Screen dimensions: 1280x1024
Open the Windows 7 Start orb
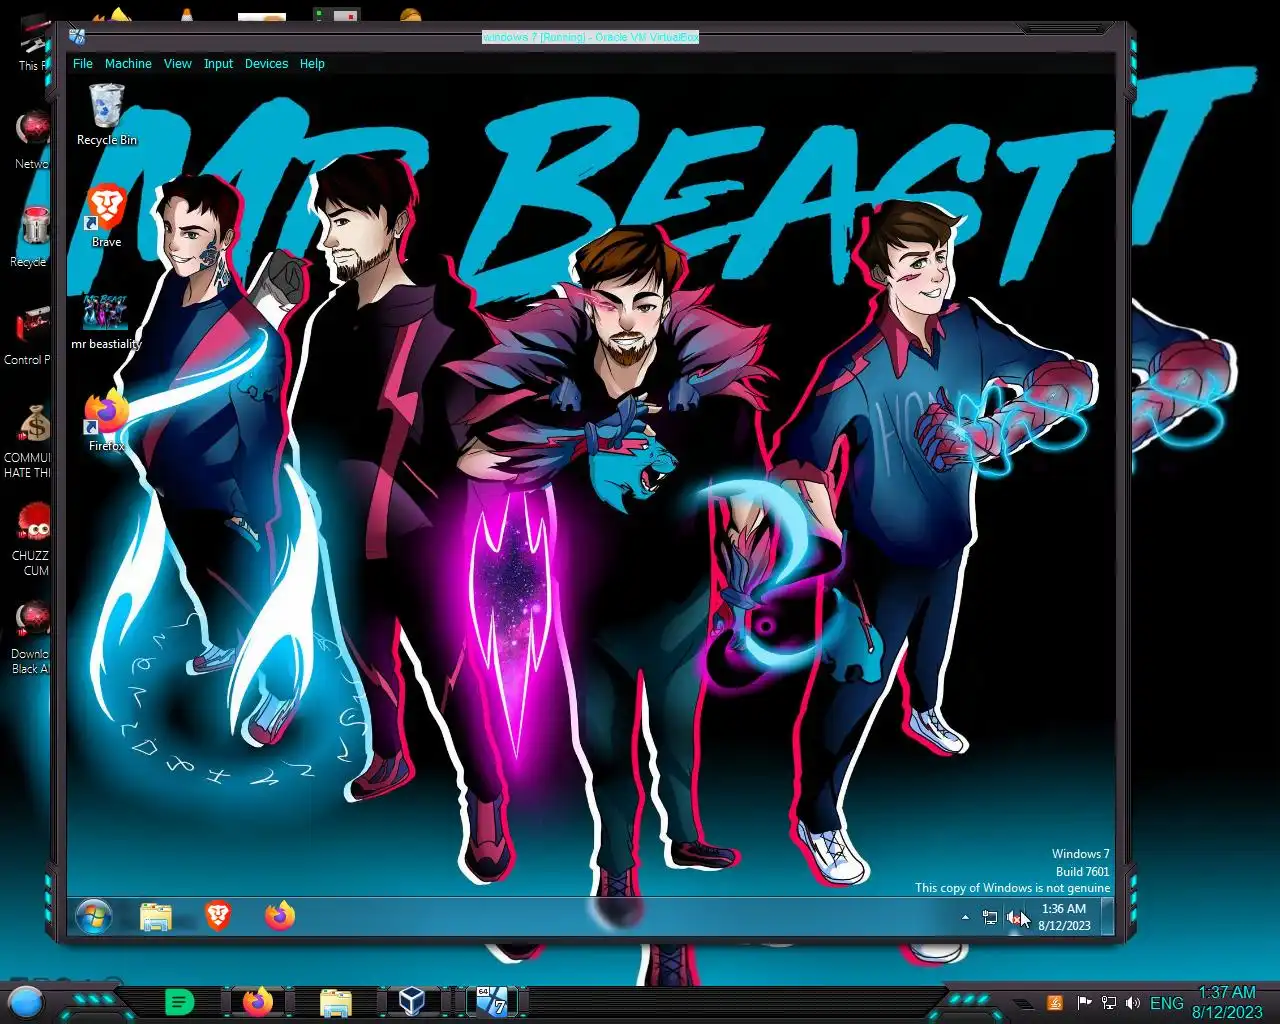(x=94, y=916)
